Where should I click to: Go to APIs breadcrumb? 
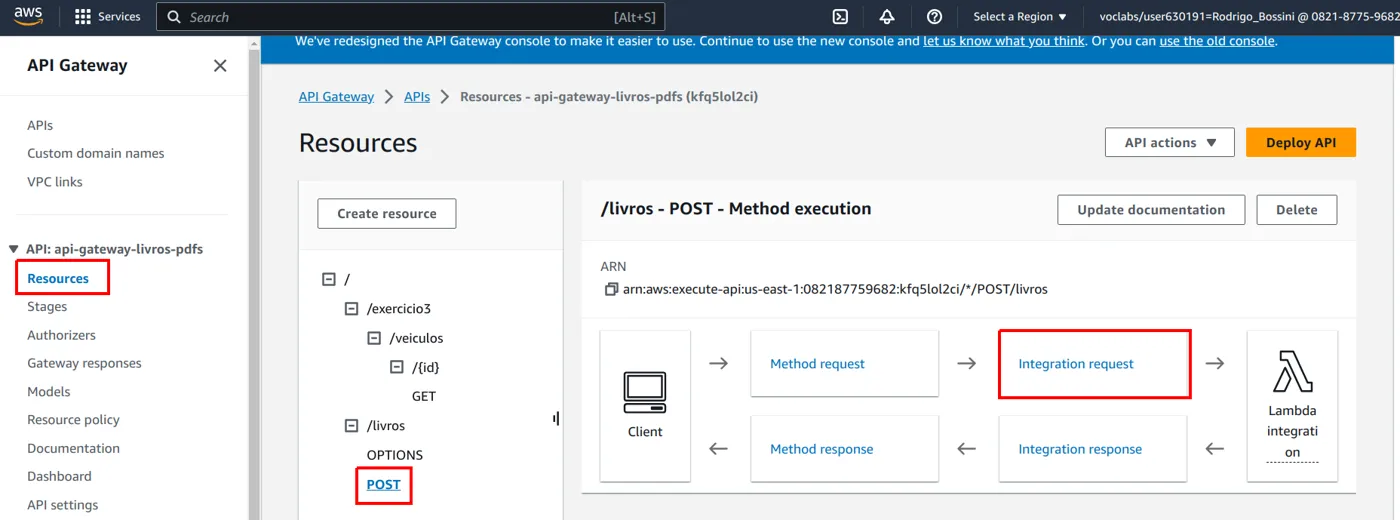point(417,97)
